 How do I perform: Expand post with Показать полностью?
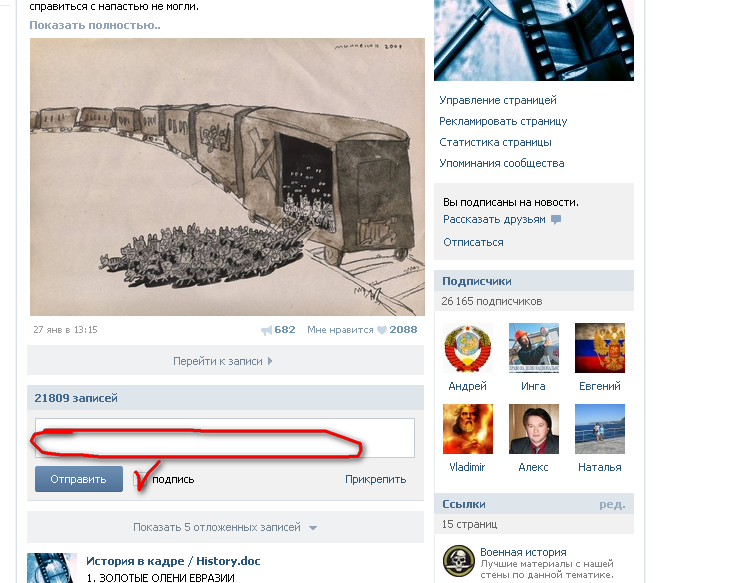point(95,25)
